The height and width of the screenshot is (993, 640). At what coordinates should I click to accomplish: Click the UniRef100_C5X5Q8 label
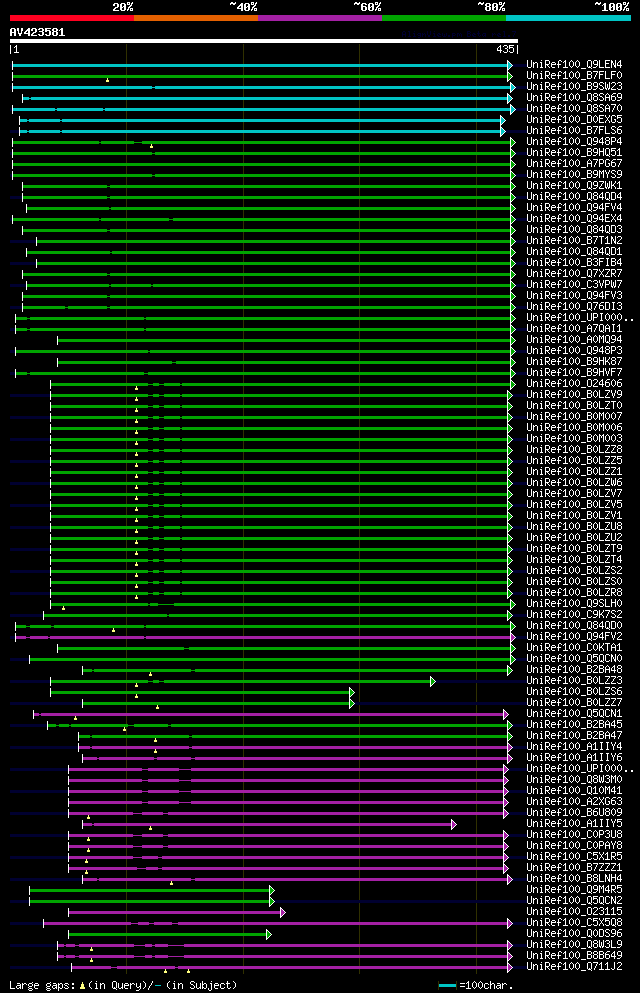click(x=574, y=923)
